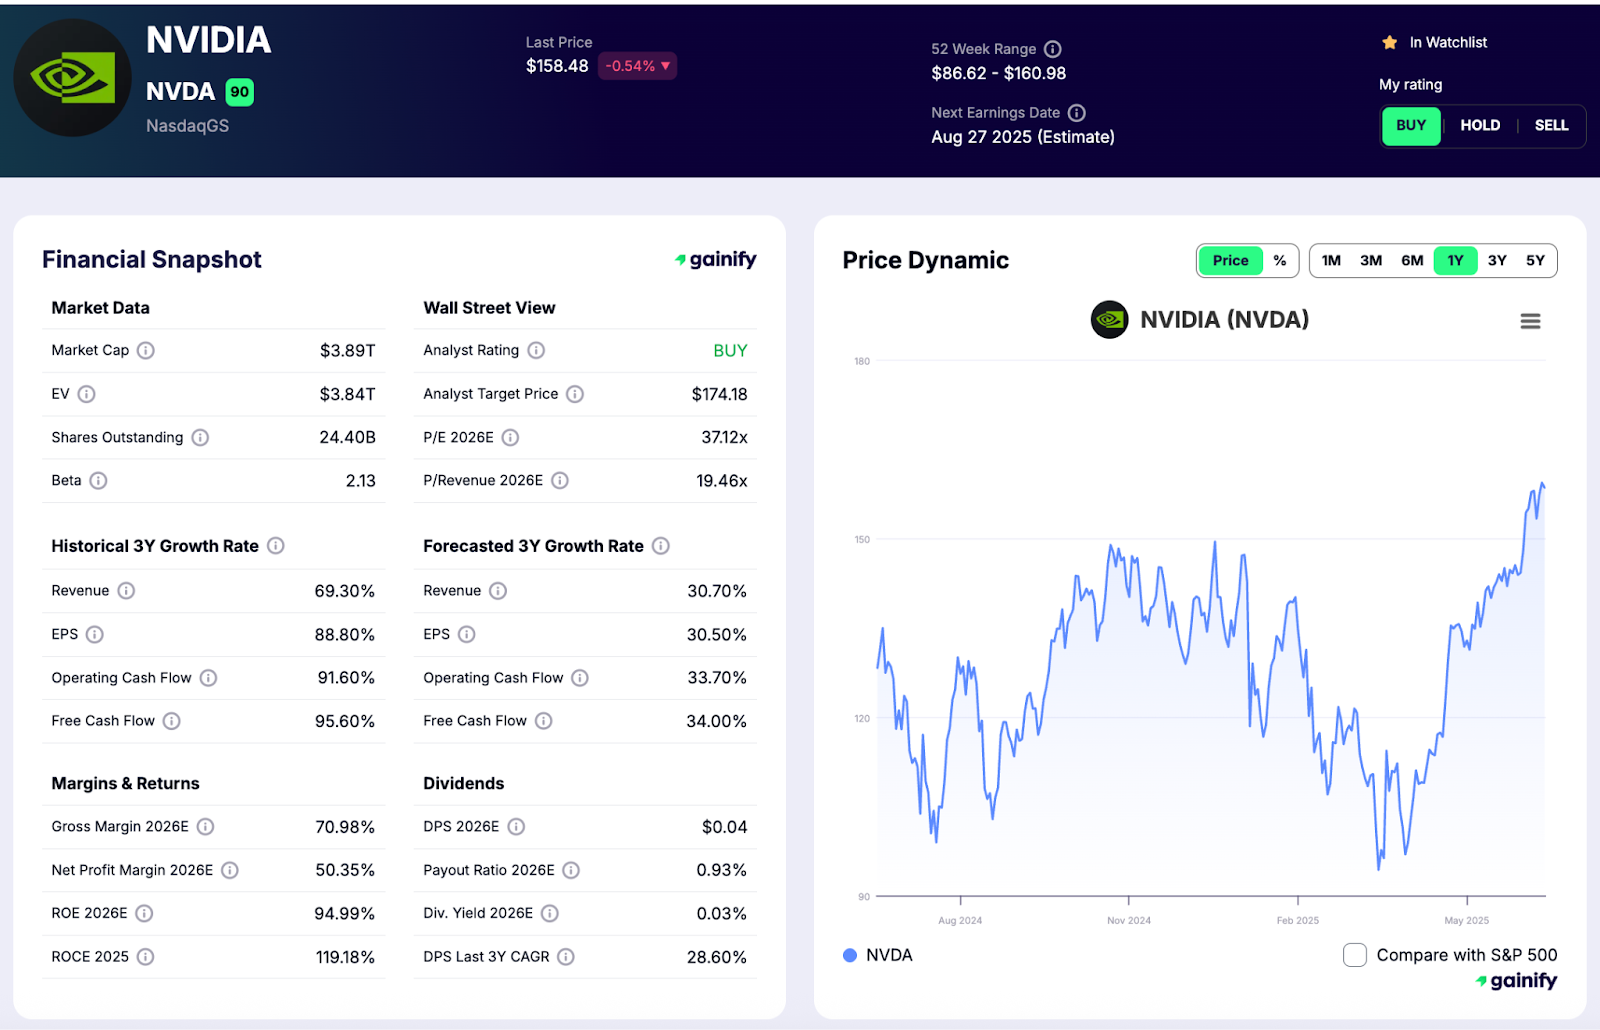
Task: Click the 52 Week Range info icon
Action: (1053, 49)
